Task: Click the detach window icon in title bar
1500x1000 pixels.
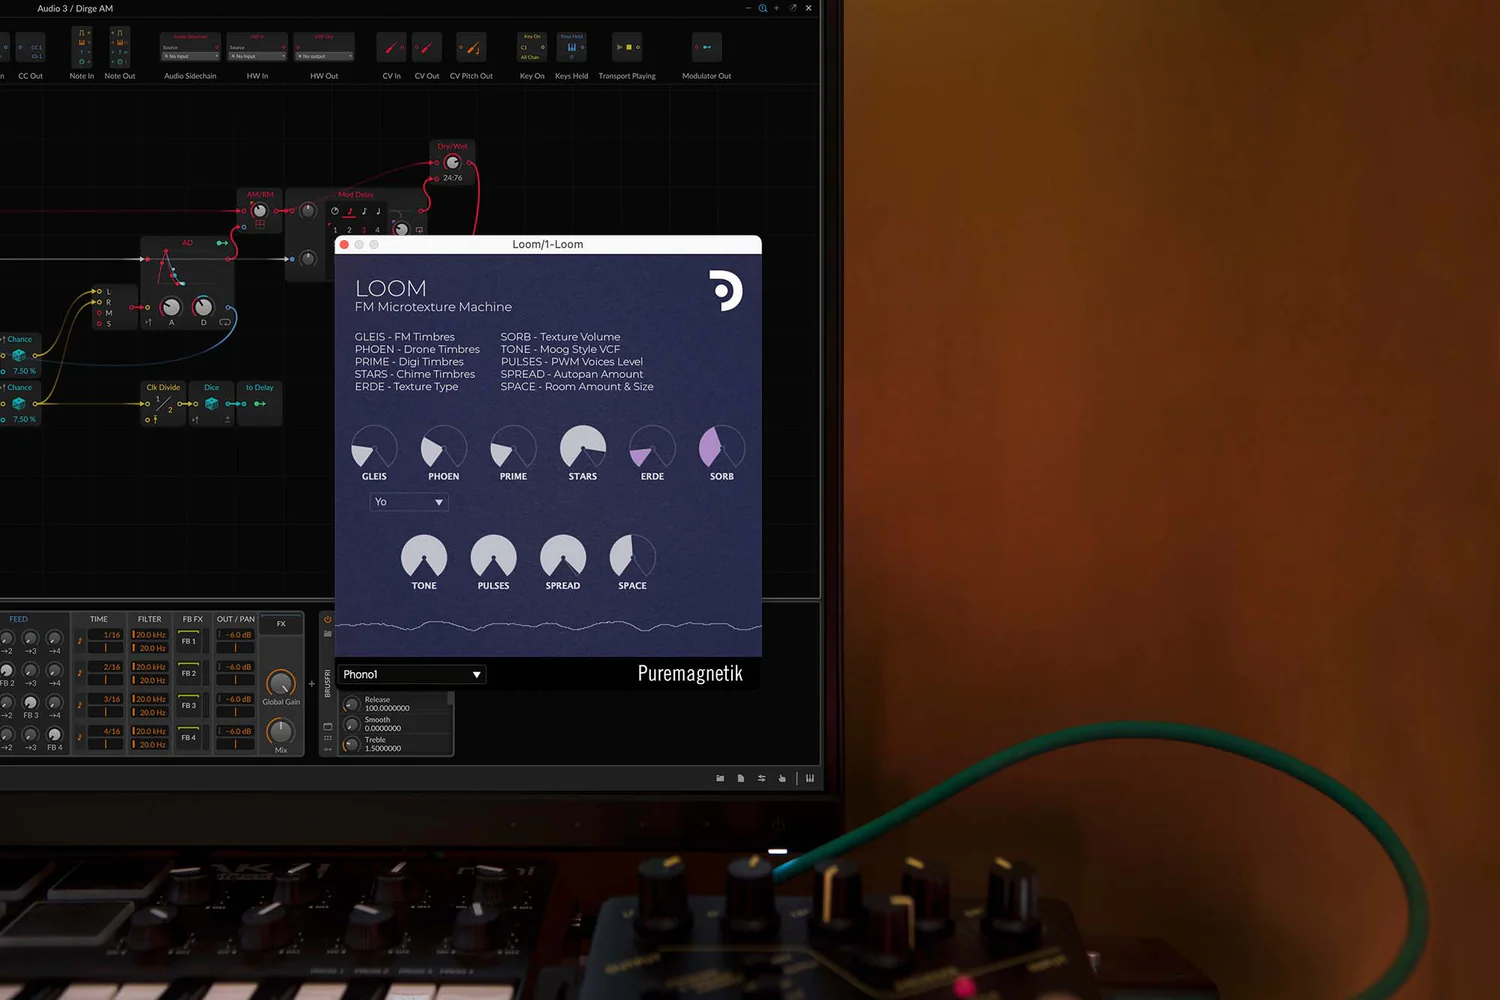Action: click(793, 8)
